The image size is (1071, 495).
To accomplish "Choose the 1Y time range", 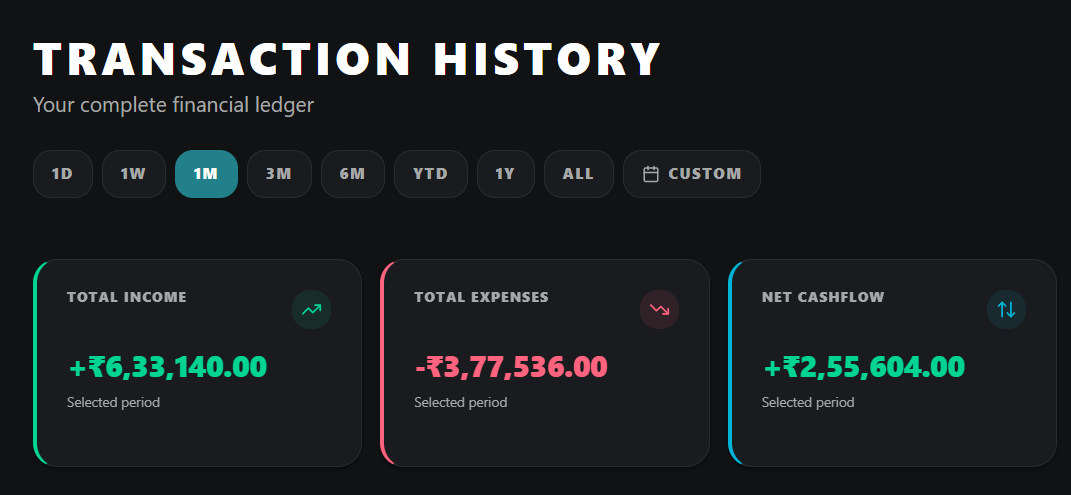I will (x=505, y=174).
